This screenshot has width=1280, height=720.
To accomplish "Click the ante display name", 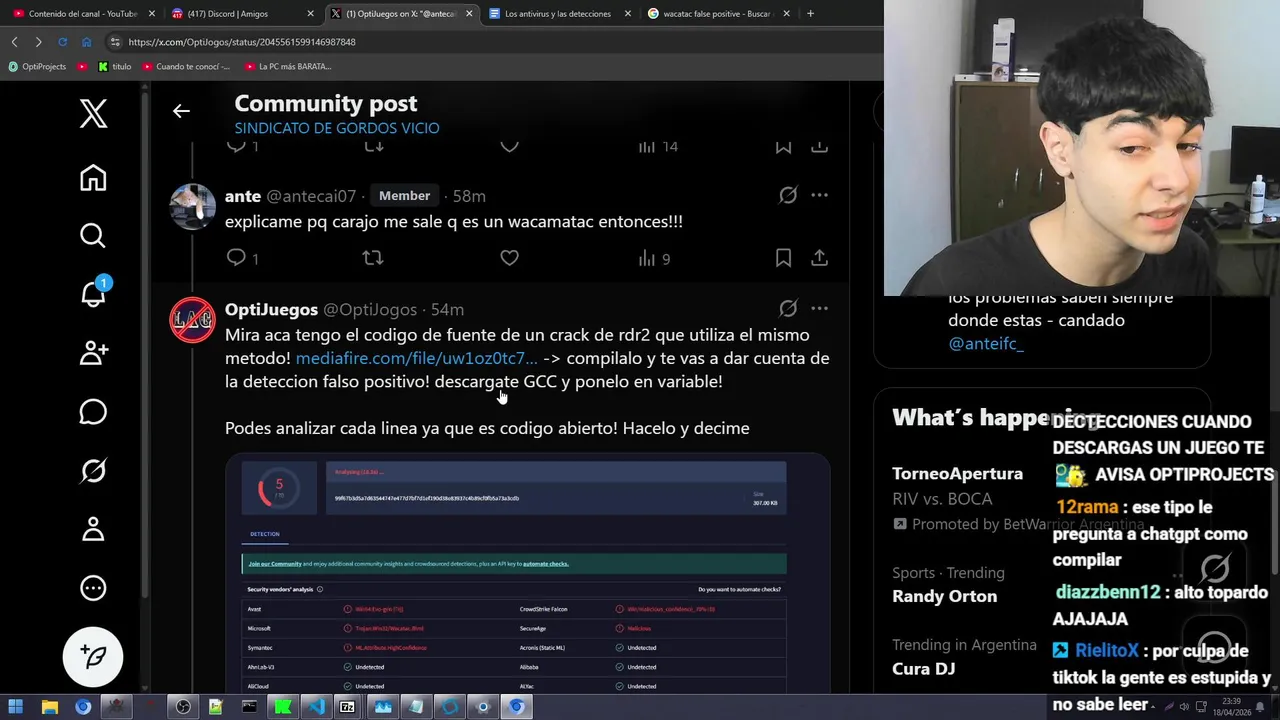I will [243, 196].
